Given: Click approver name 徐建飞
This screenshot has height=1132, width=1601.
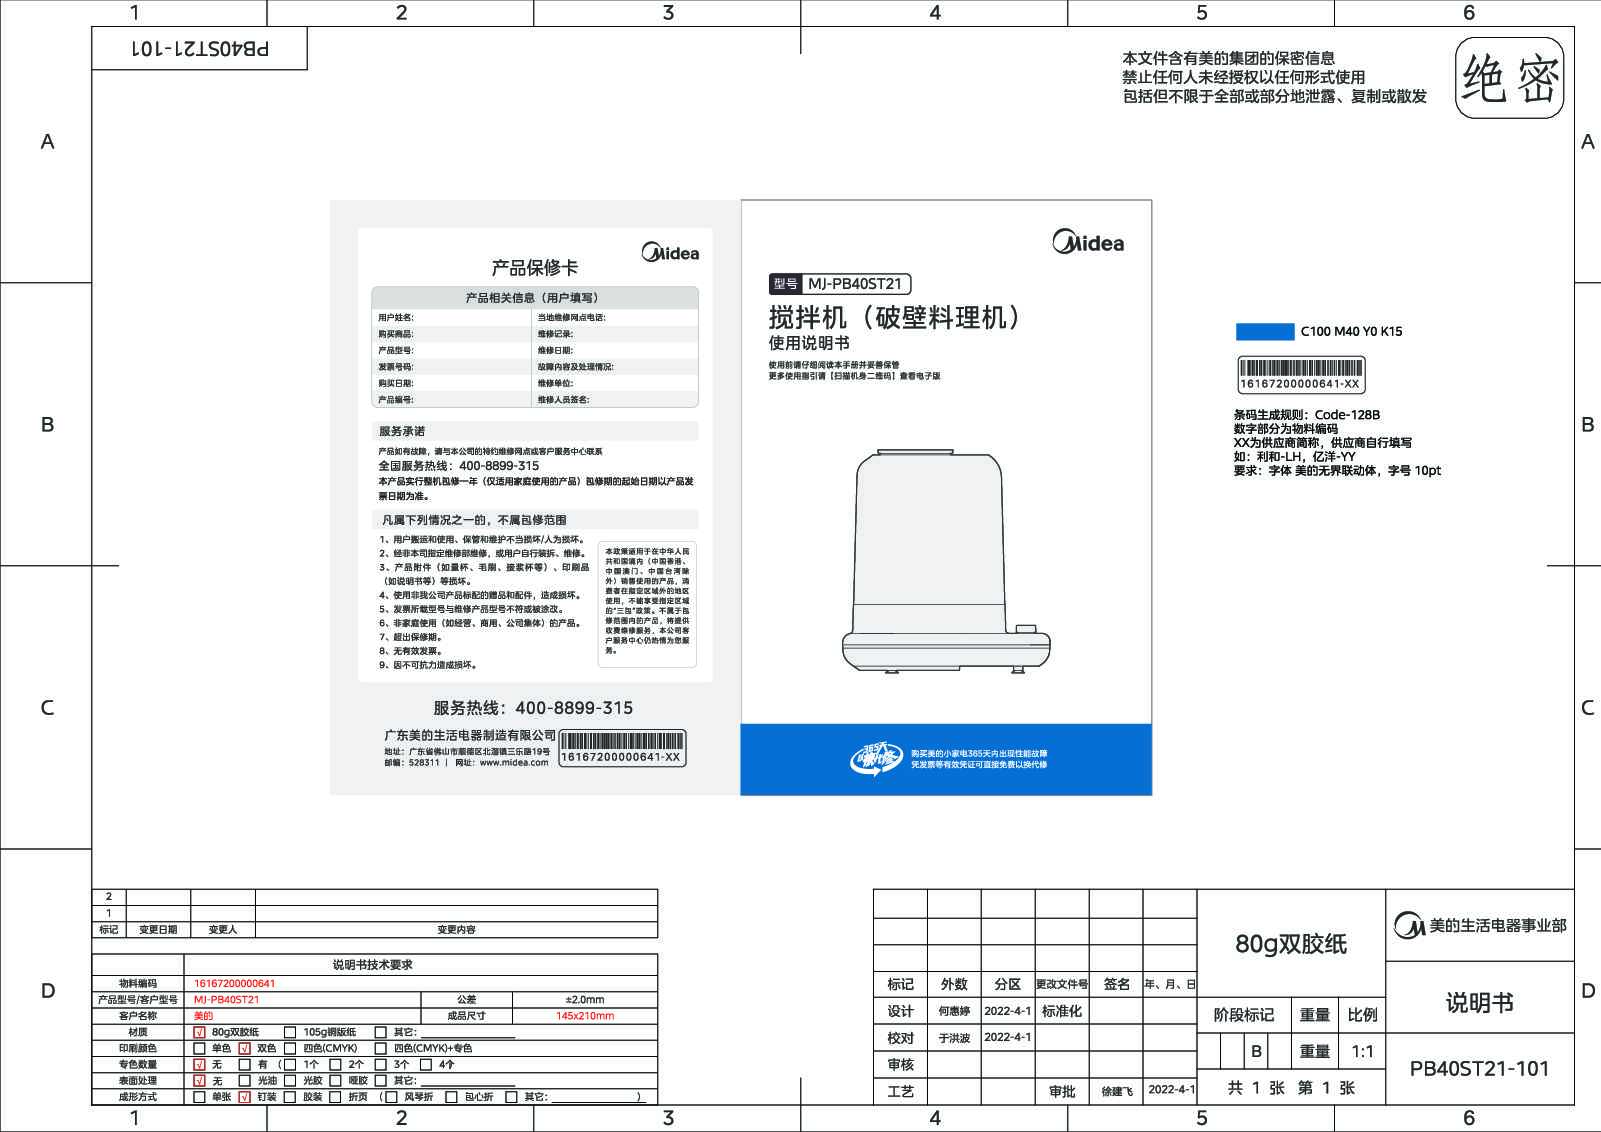Looking at the screenshot, I should coord(1117,1091).
